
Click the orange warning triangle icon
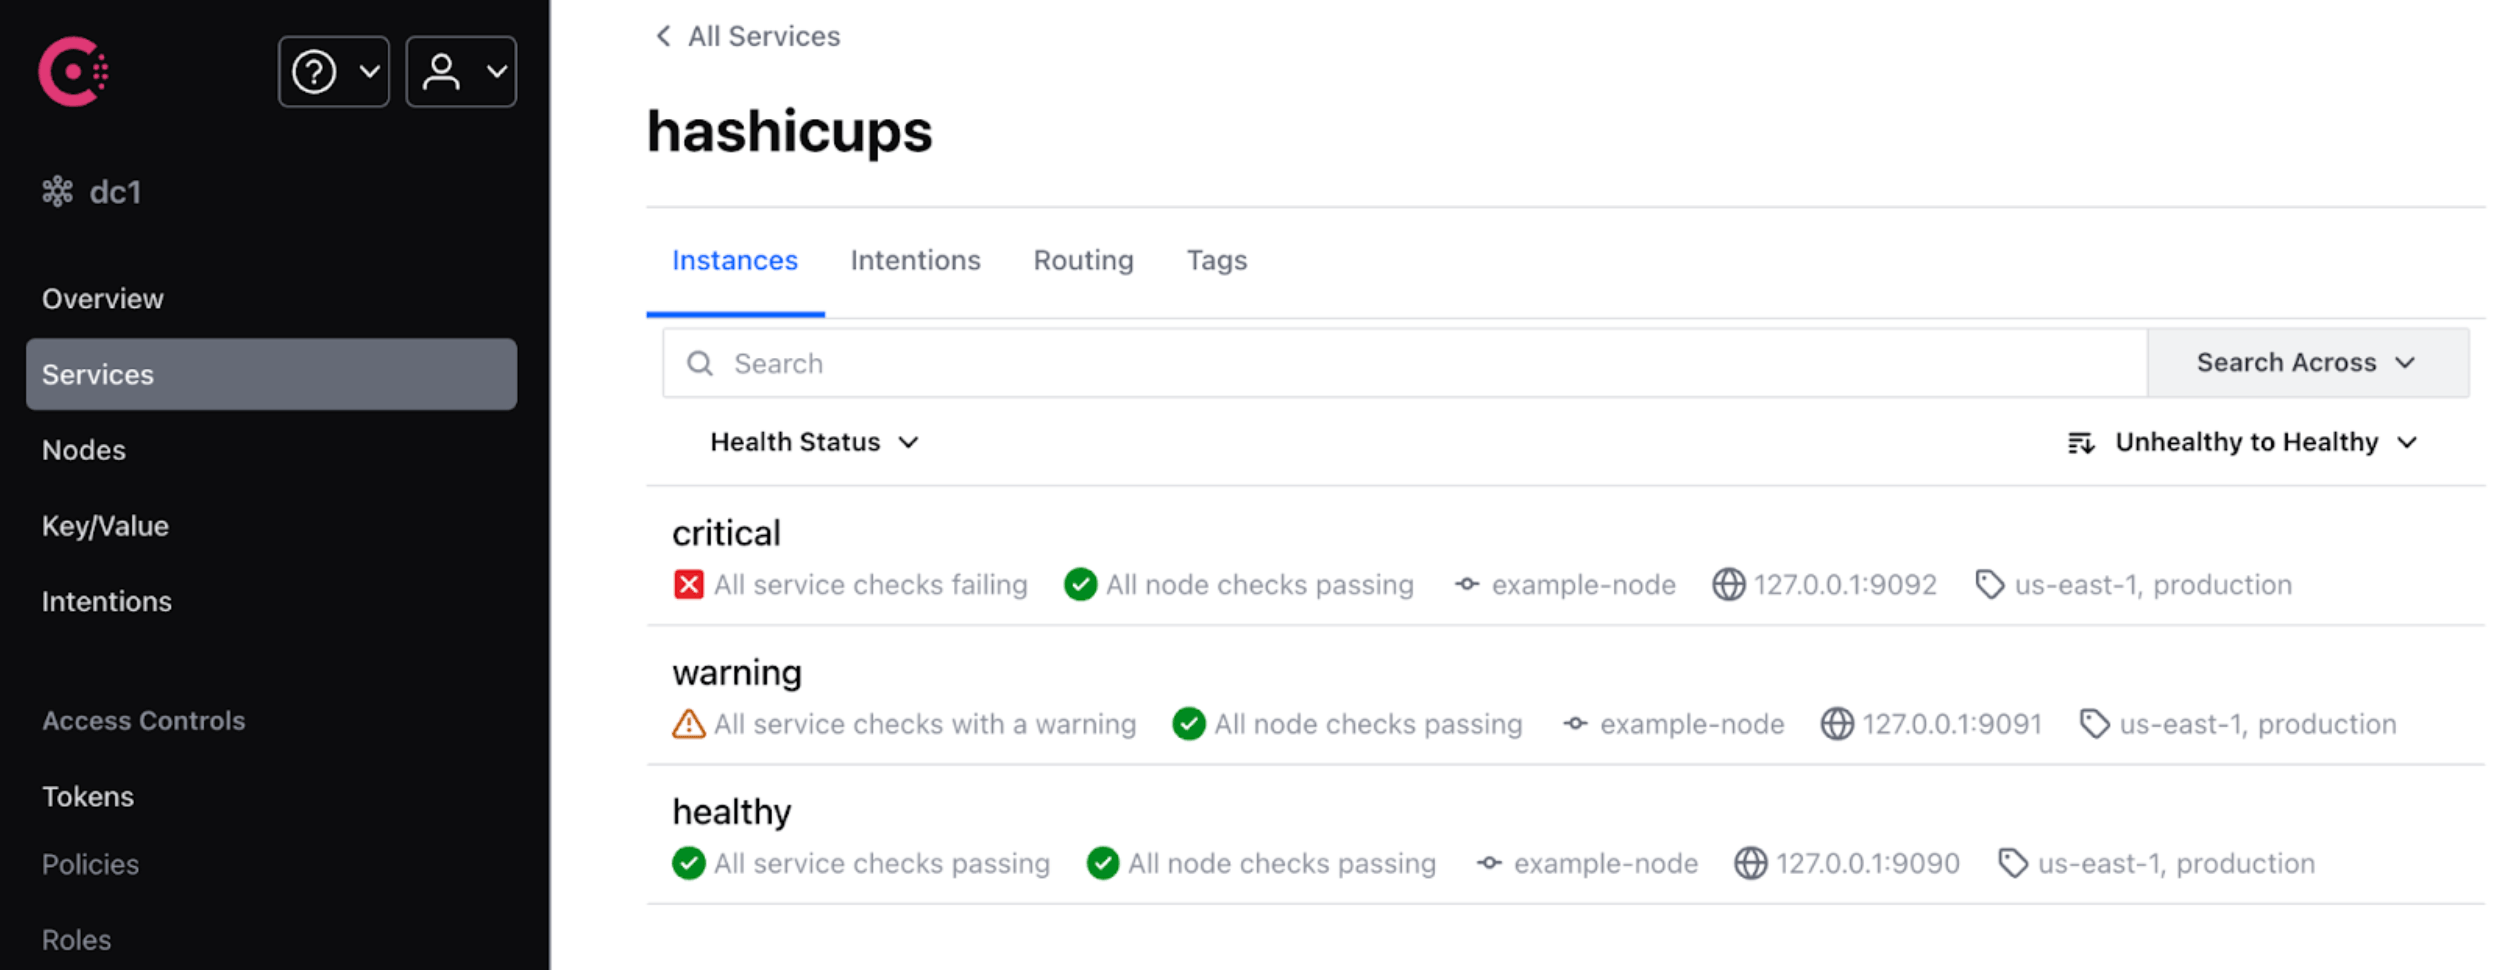[688, 724]
